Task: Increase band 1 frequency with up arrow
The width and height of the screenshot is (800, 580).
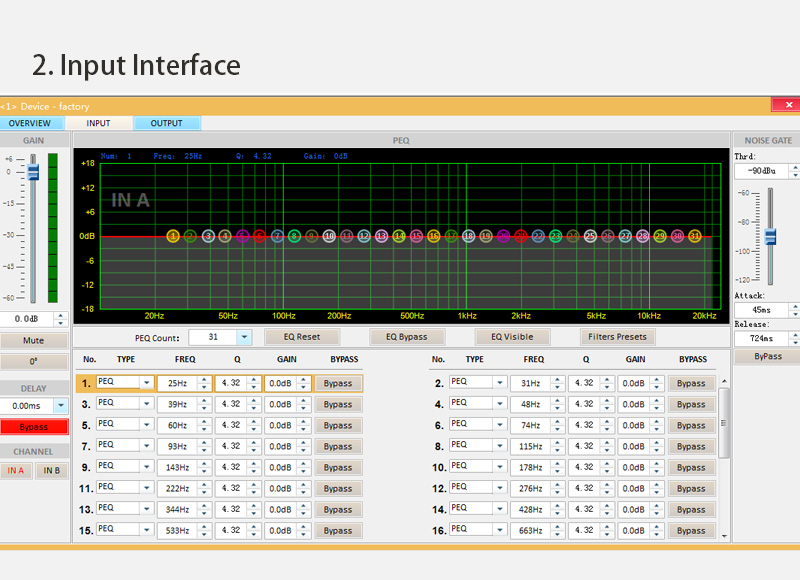Action: [x=205, y=379]
